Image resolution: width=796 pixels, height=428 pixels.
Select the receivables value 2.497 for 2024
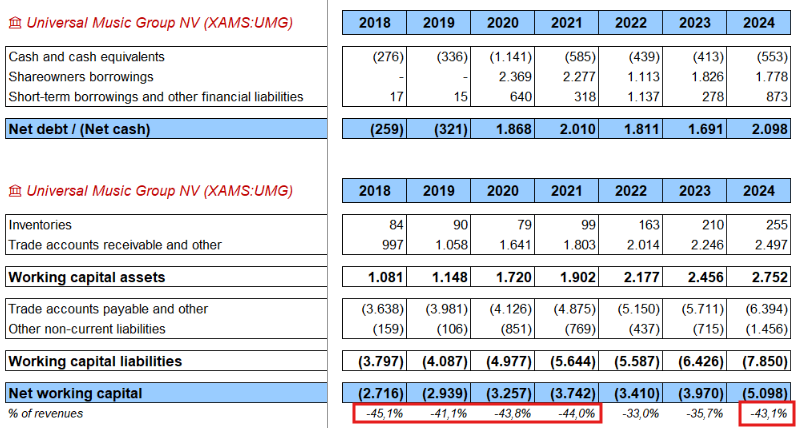click(x=770, y=245)
